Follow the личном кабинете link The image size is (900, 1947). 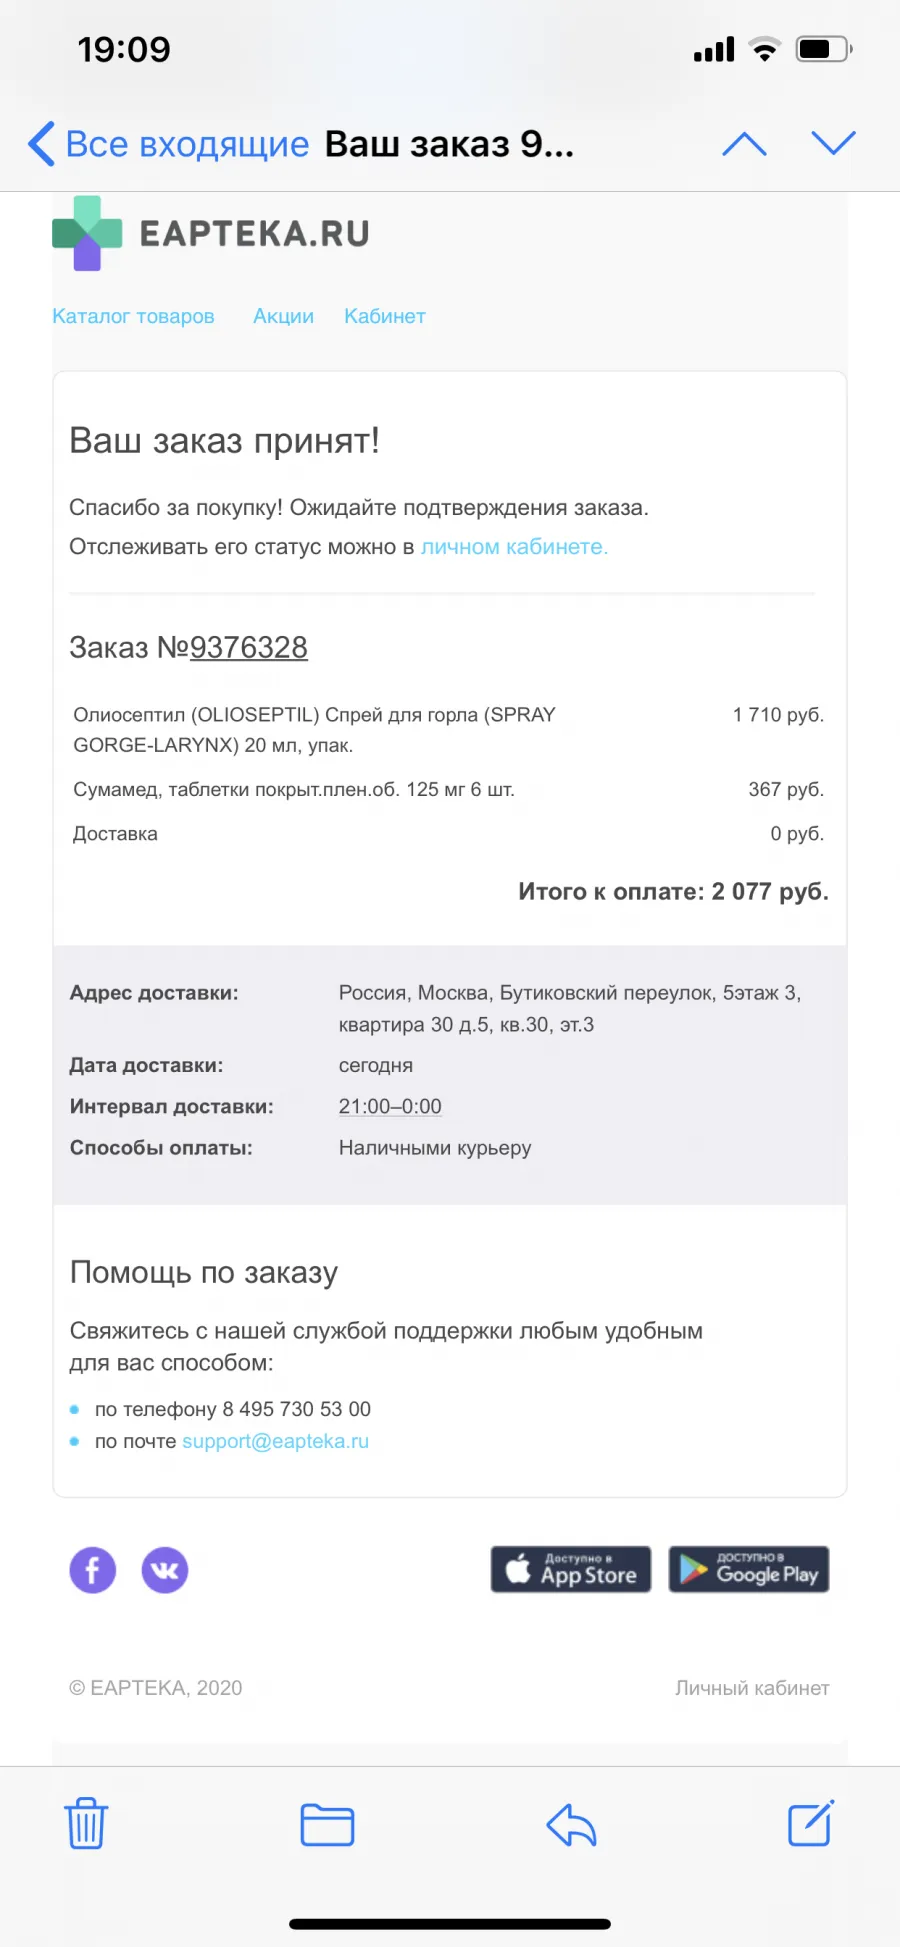pos(514,547)
